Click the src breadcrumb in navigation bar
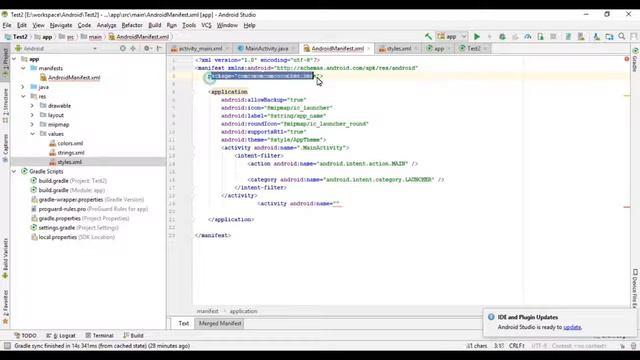The height and width of the screenshot is (360, 640). coord(70,37)
